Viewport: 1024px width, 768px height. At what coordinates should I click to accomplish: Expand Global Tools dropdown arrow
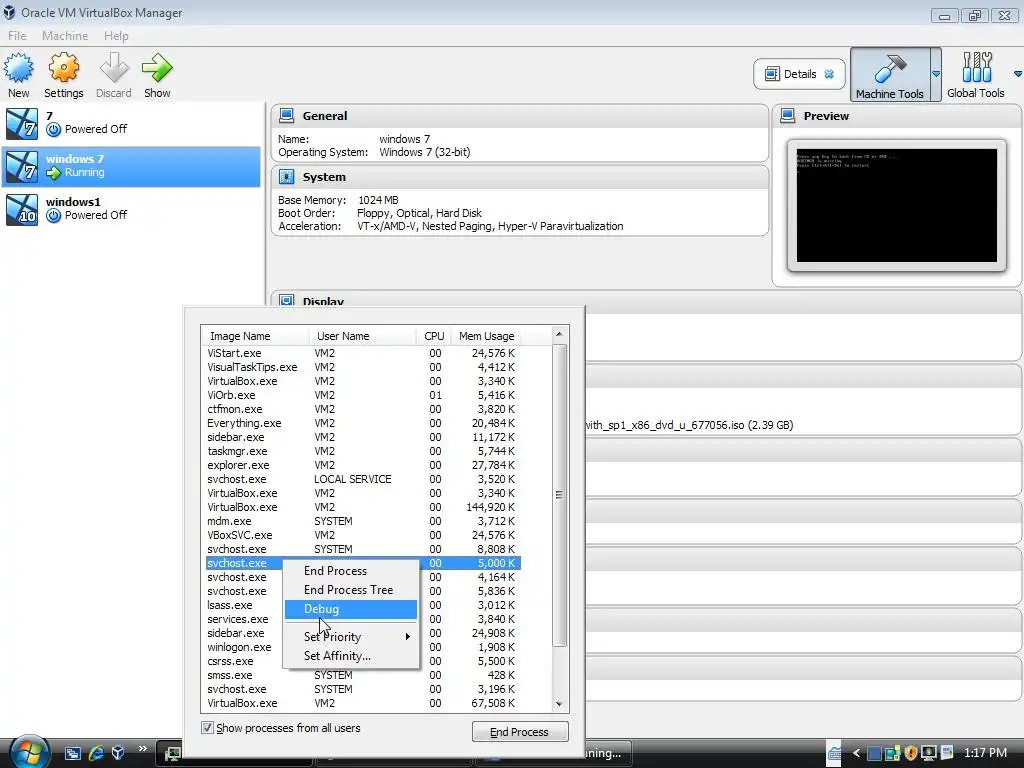1017,74
